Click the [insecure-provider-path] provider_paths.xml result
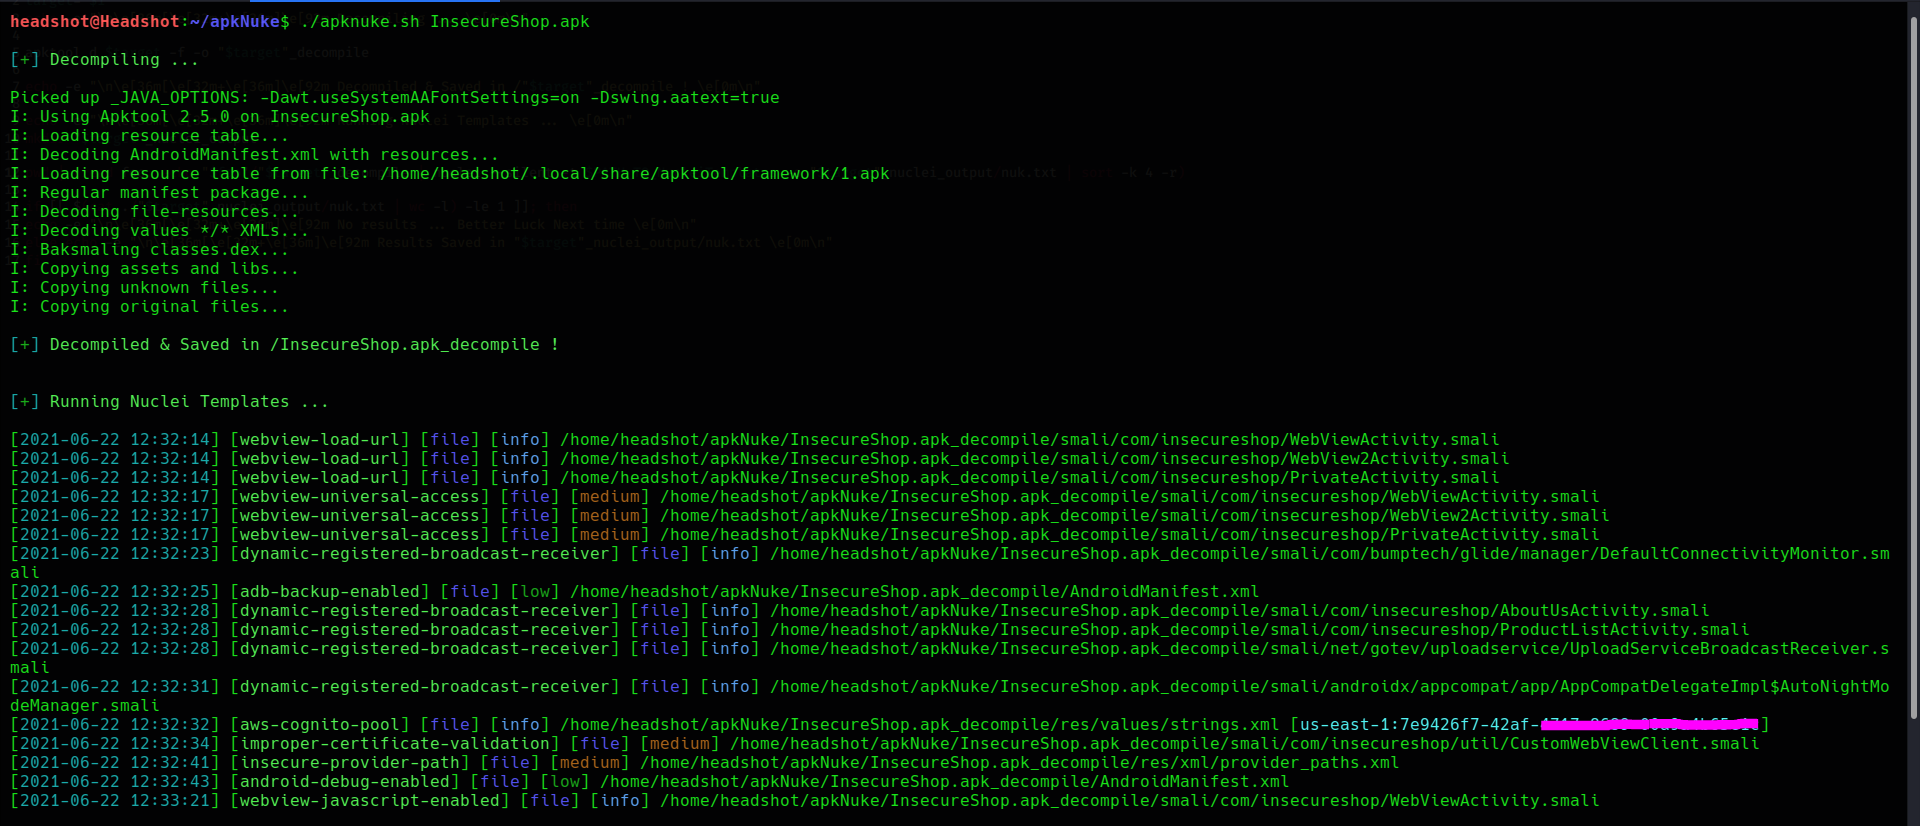1920x826 pixels. 705,763
